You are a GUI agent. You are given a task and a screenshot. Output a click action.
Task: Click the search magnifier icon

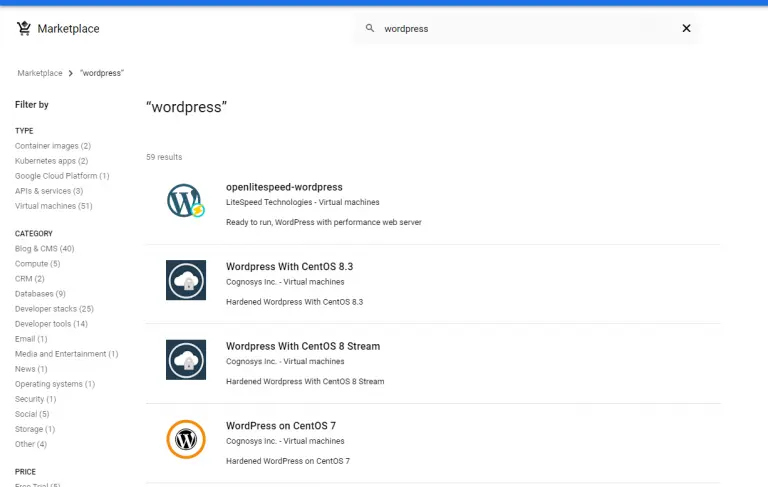370,28
